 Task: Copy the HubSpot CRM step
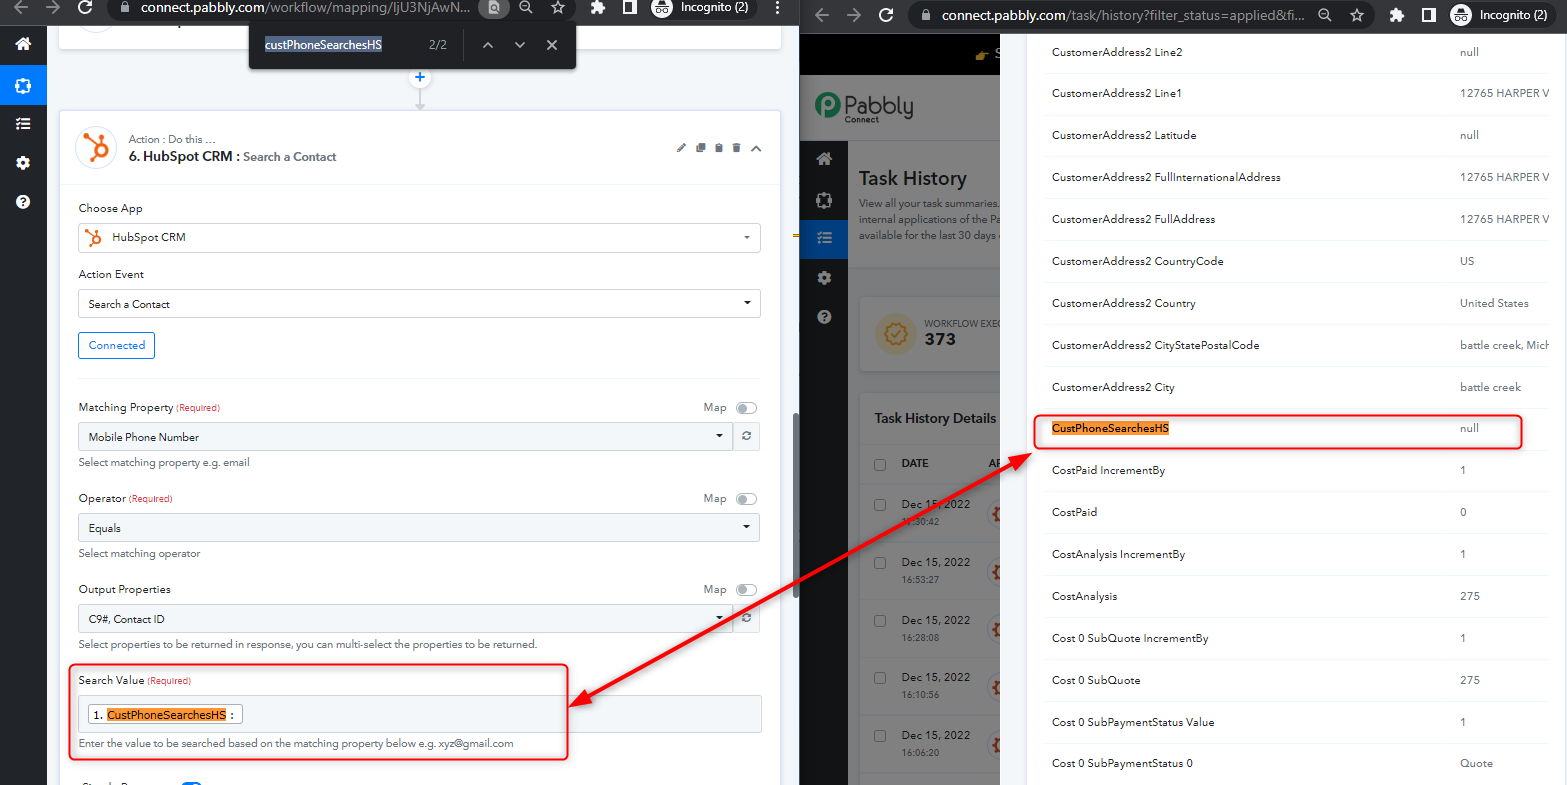tap(701, 148)
